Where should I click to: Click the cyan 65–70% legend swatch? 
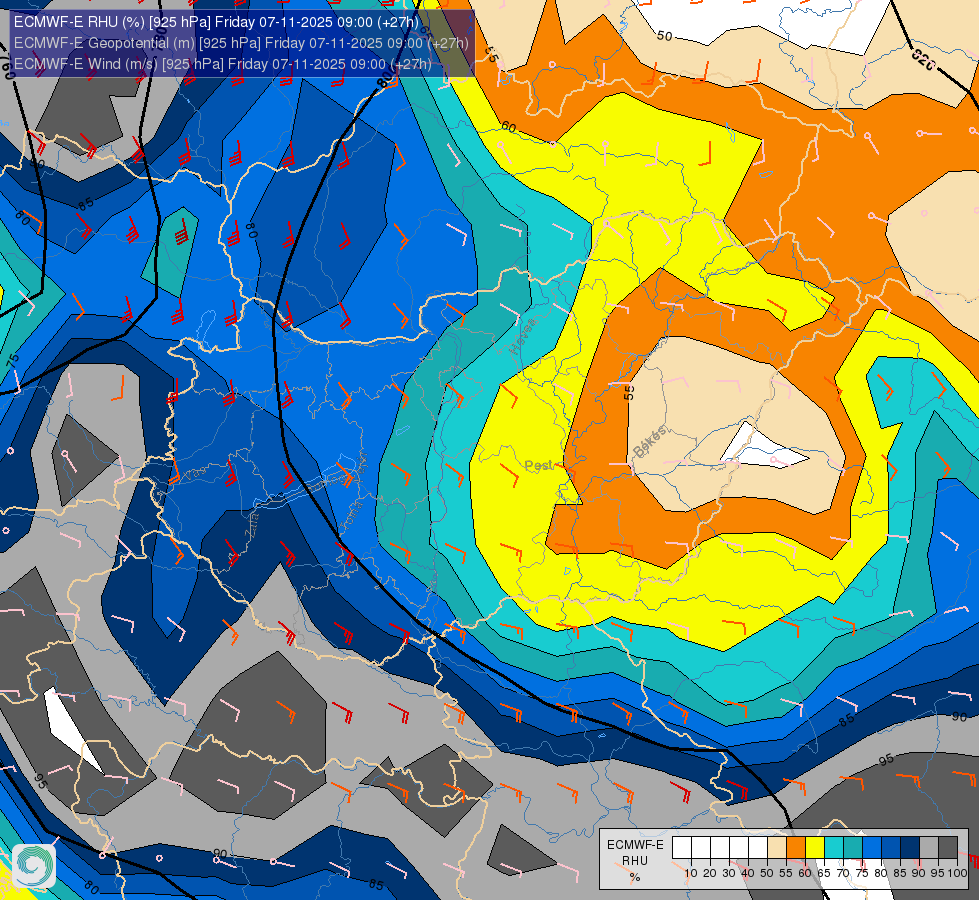[x=834, y=848]
